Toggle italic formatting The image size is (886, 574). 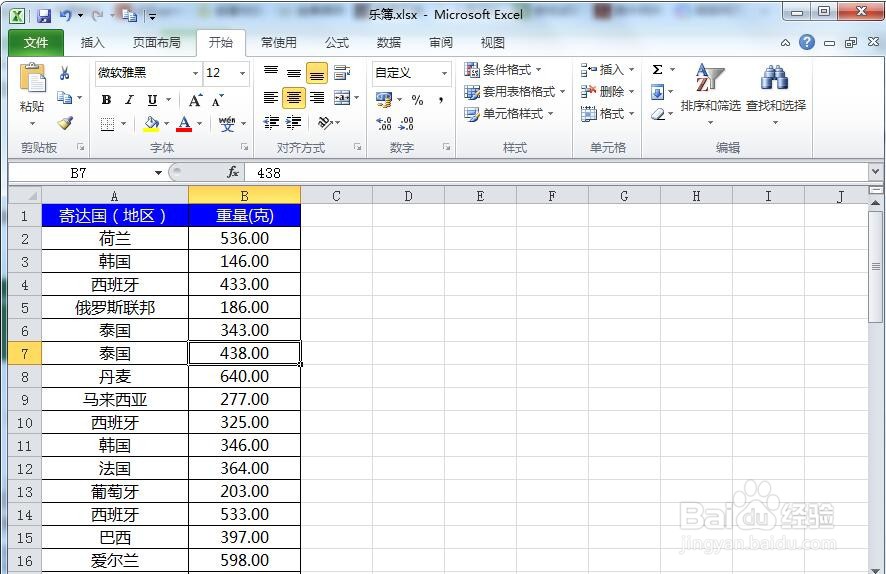tap(129, 100)
